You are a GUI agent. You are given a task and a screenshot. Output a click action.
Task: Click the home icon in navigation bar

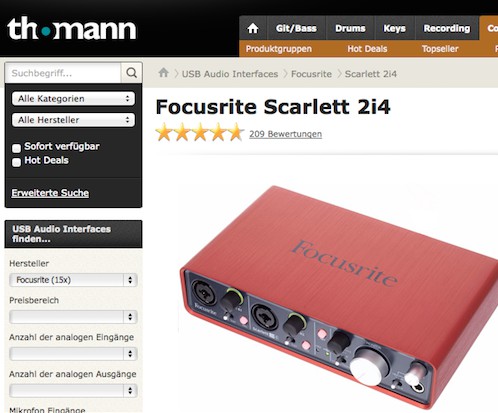pyautogui.click(x=253, y=28)
